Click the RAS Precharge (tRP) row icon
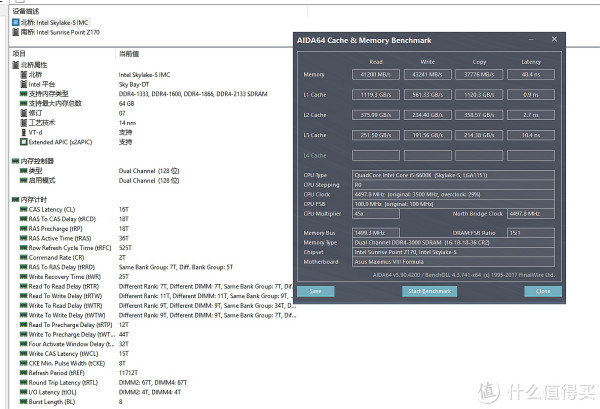The height and width of the screenshot is (409, 600). tap(23, 228)
